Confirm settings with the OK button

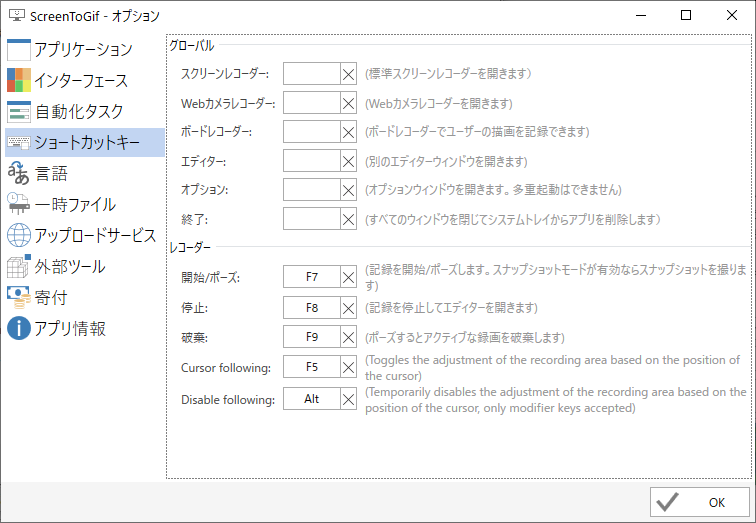[x=700, y=502]
